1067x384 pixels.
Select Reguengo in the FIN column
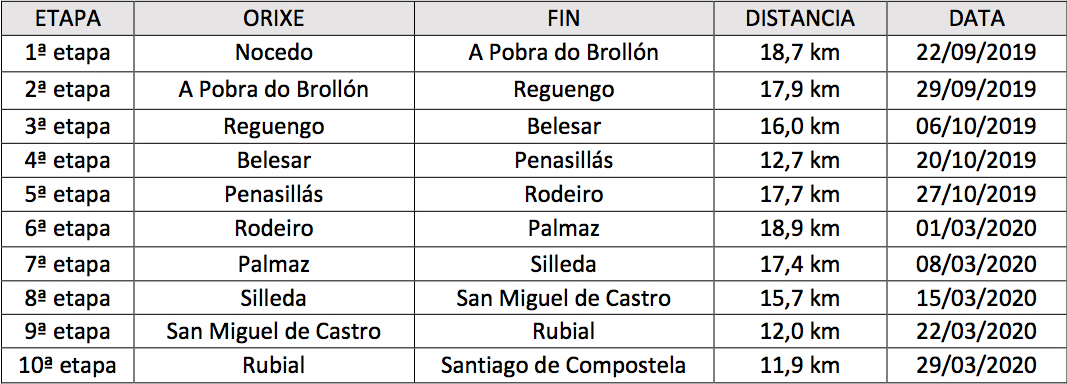pyautogui.click(x=563, y=89)
